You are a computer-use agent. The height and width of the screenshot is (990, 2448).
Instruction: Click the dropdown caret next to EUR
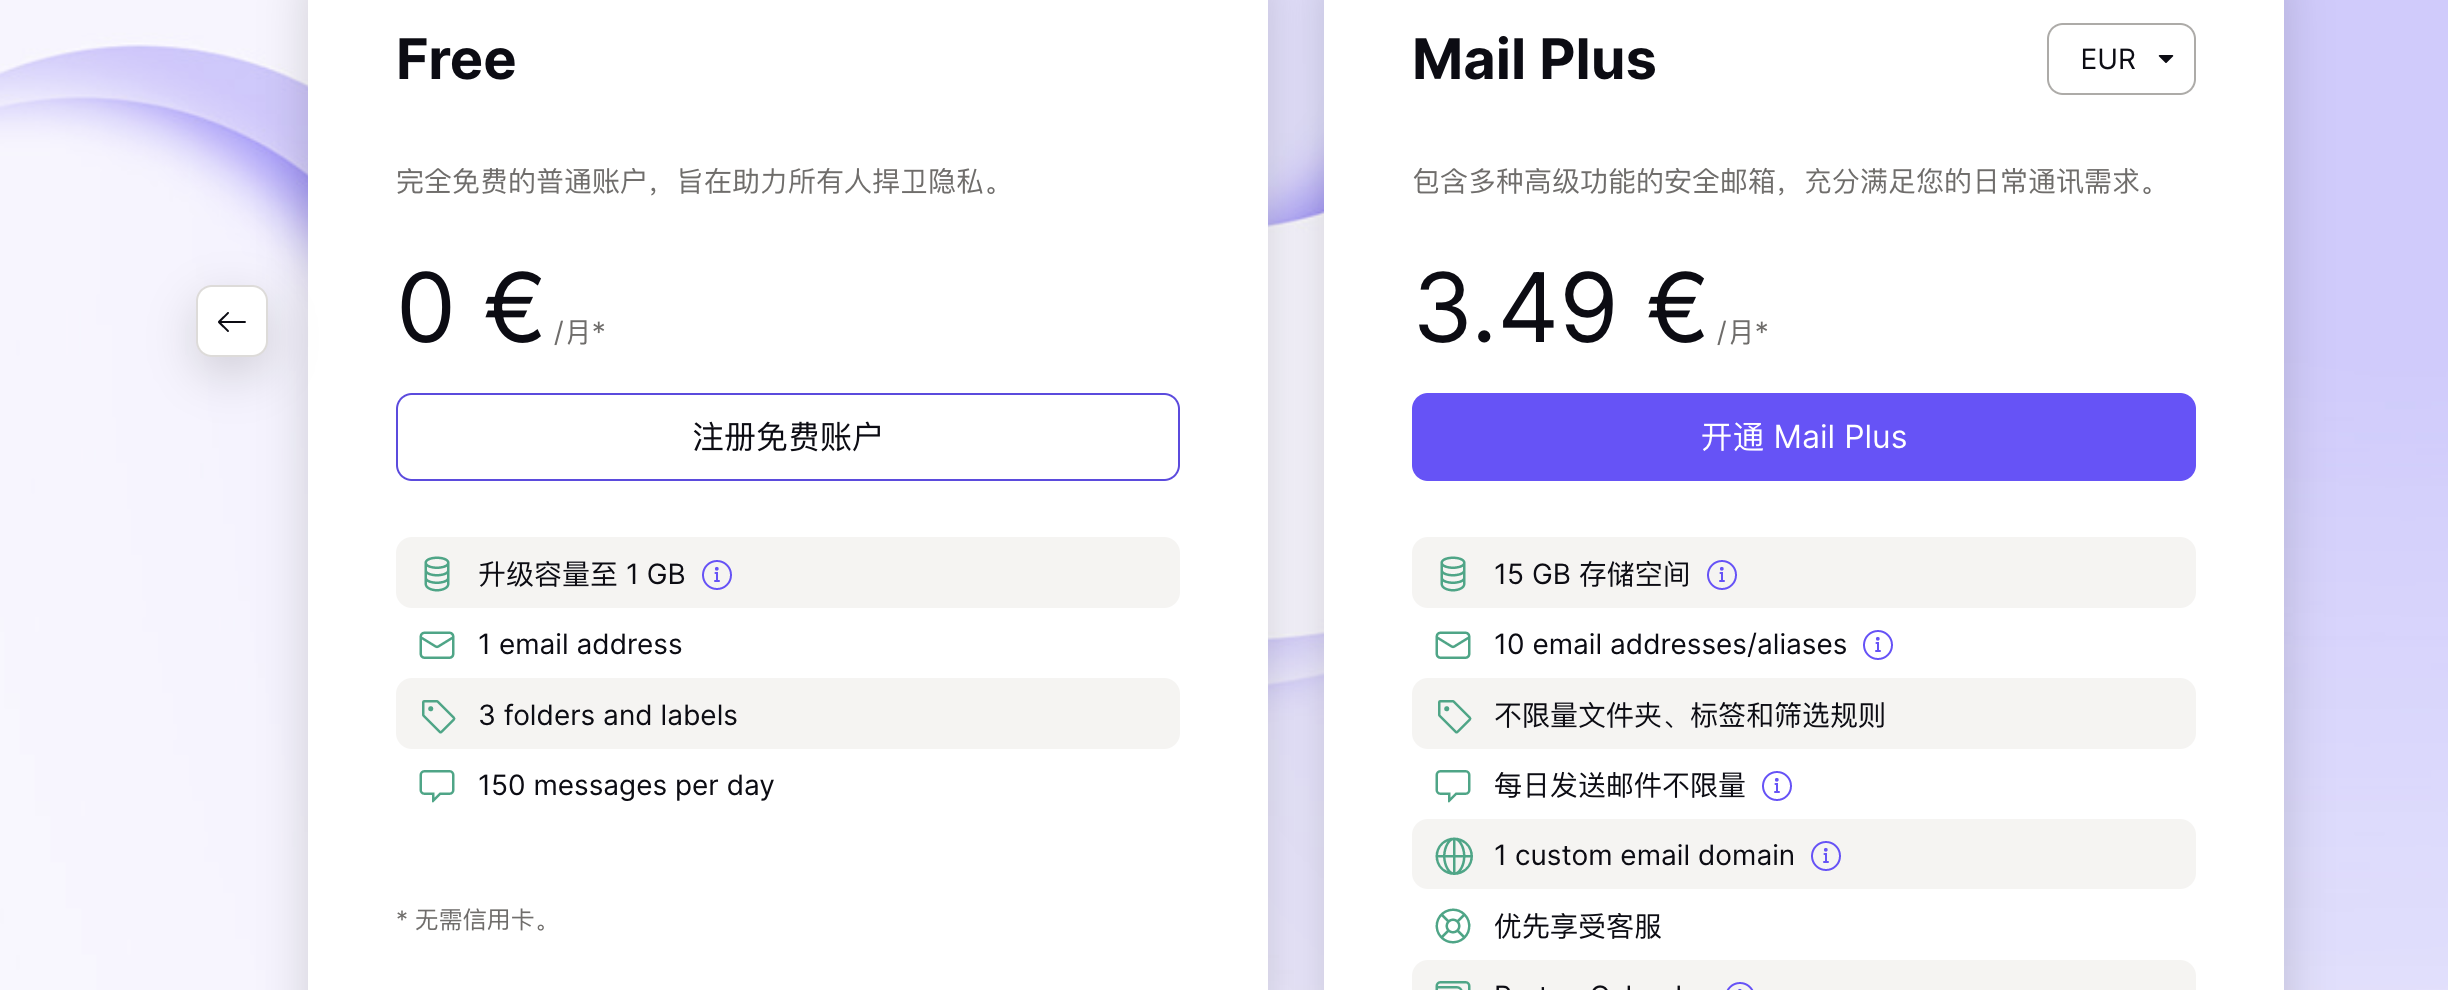[2166, 59]
